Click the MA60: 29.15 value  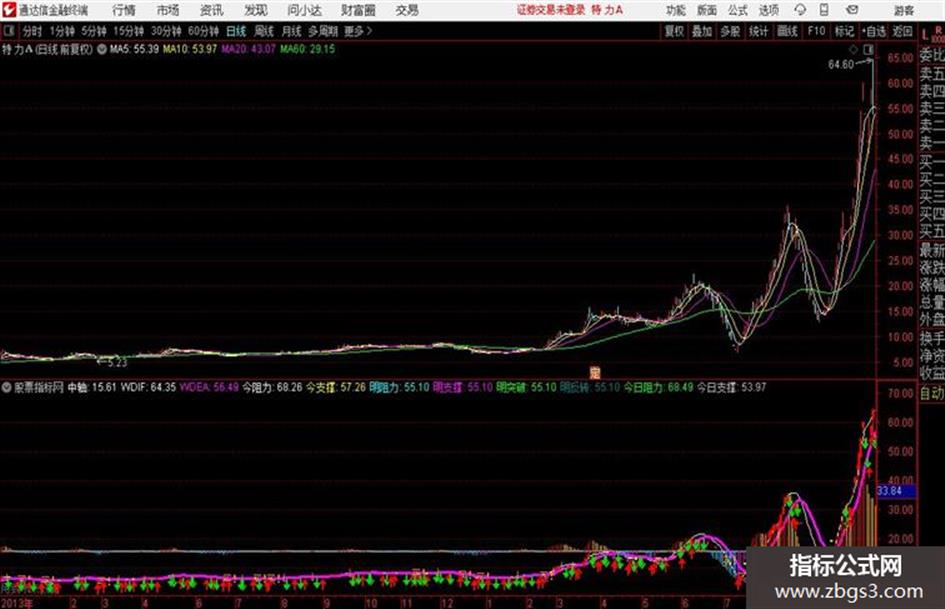pos(307,49)
